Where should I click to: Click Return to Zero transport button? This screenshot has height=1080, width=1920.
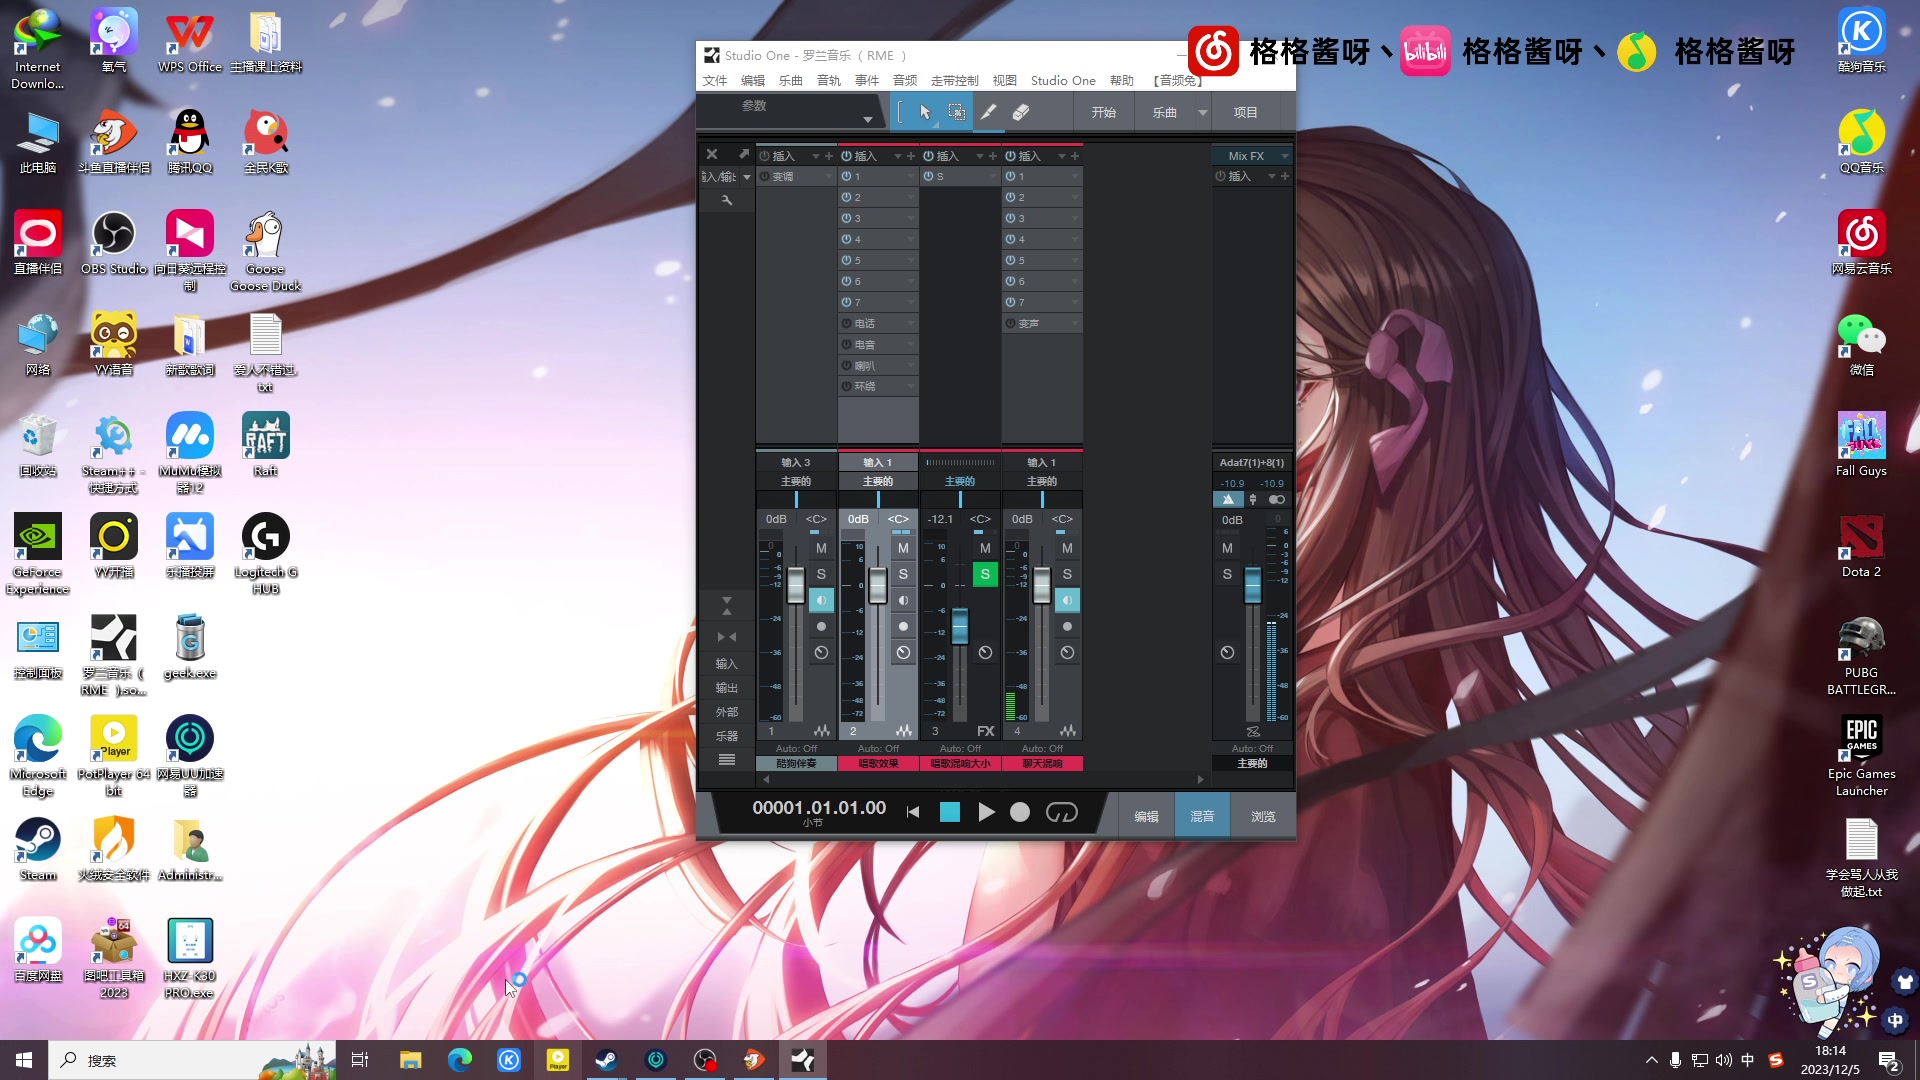913,812
